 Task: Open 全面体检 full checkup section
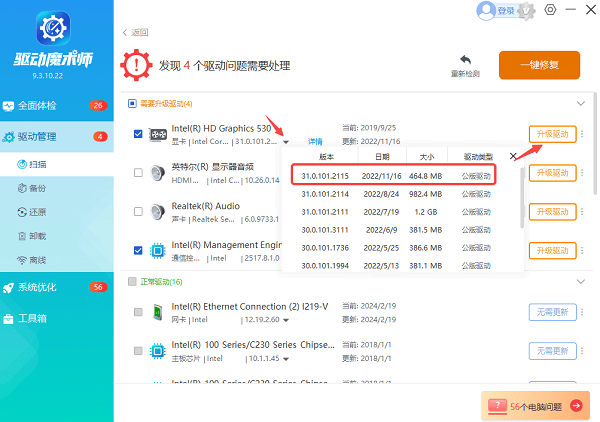[x=57, y=106]
